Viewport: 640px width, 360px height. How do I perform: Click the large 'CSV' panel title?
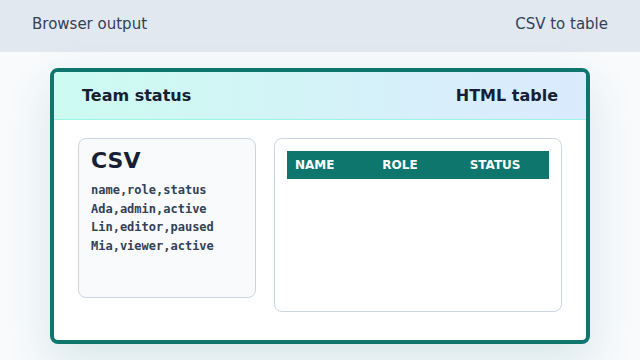(116, 160)
